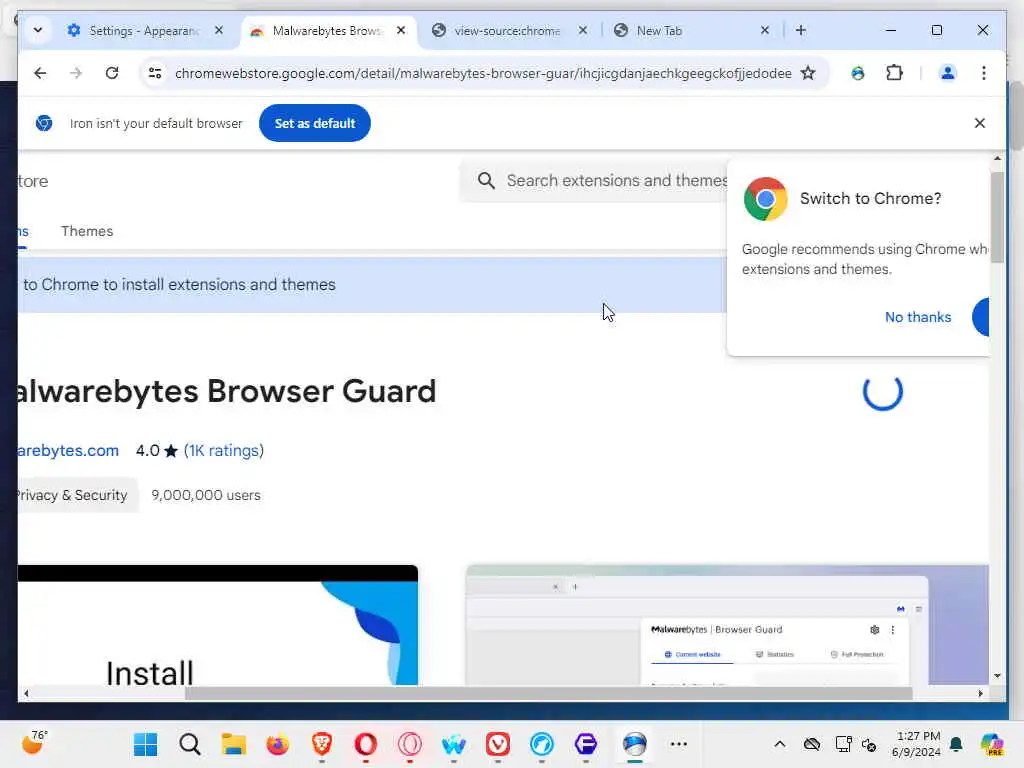Screen dimensions: 1024x768
Task: Click the magnifier icon in store search
Action: point(486,180)
